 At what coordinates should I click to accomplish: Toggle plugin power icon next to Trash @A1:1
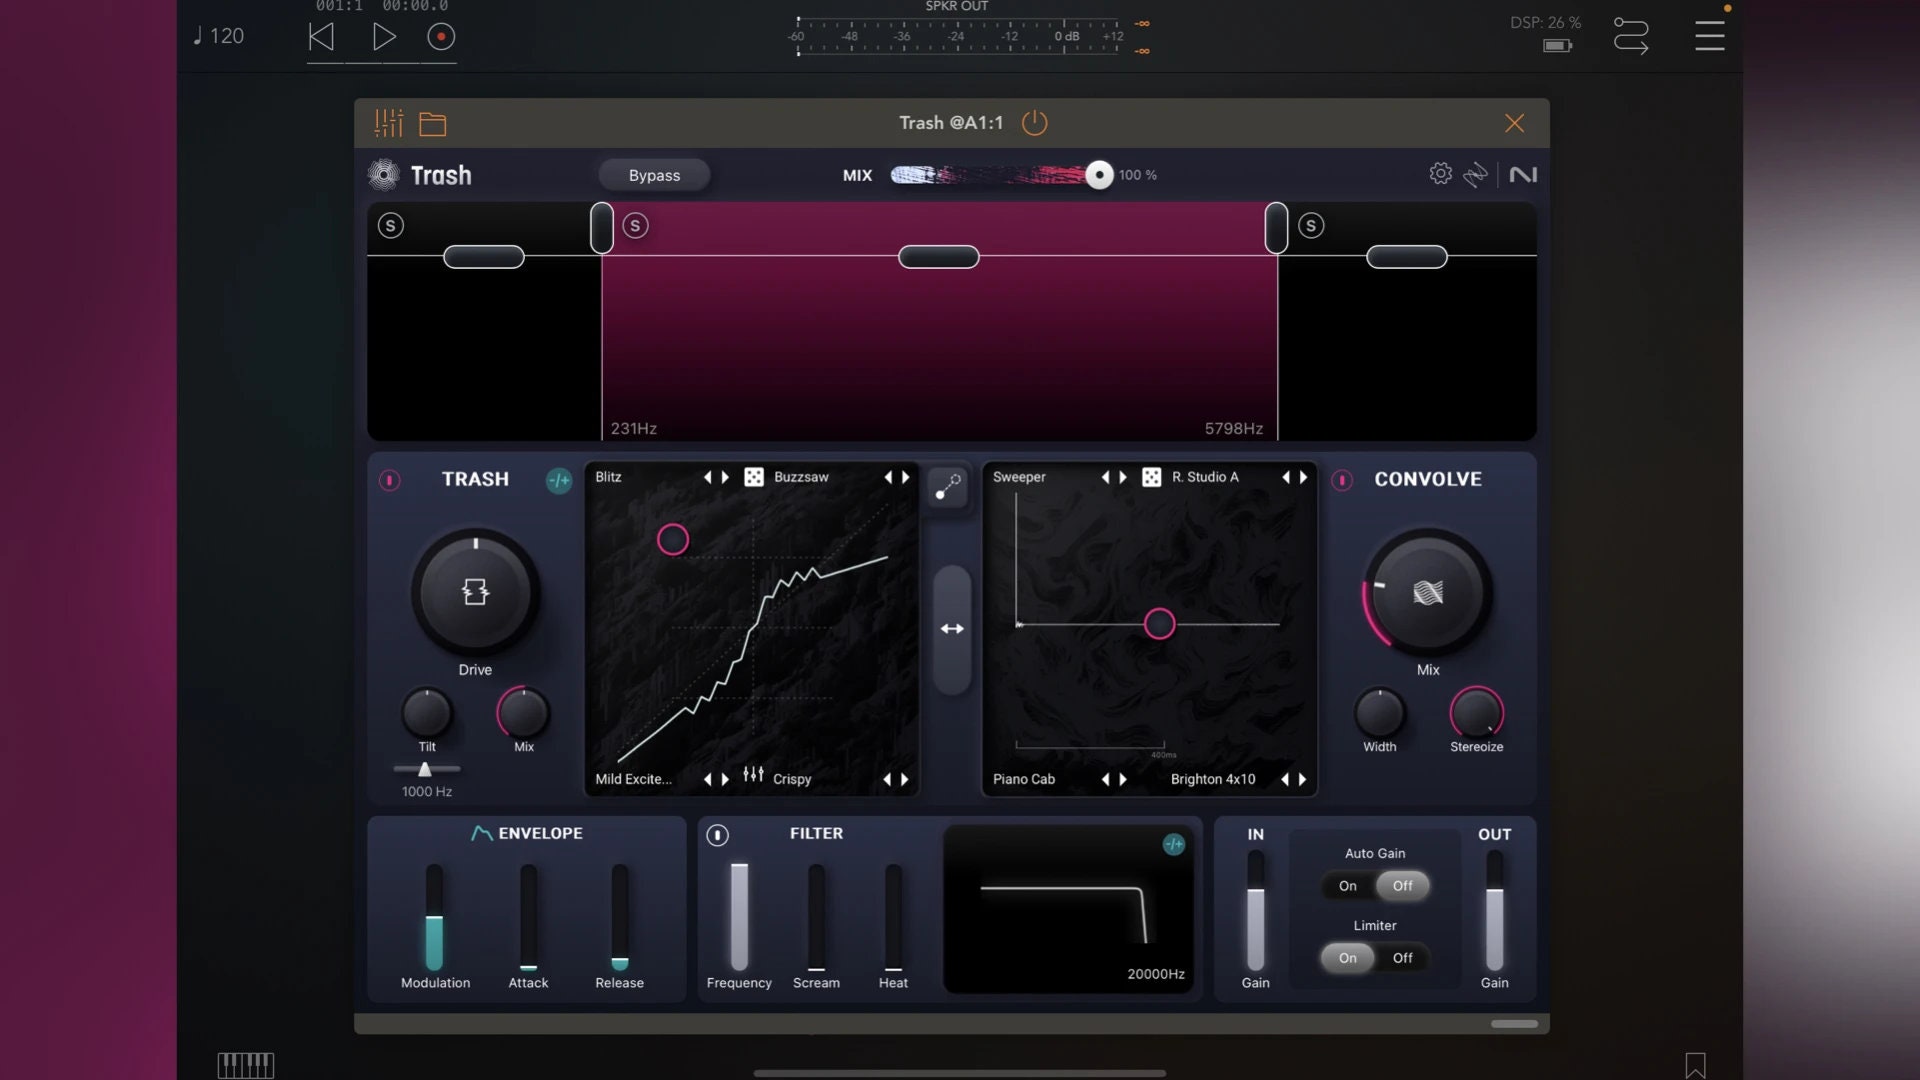click(x=1034, y=123)
